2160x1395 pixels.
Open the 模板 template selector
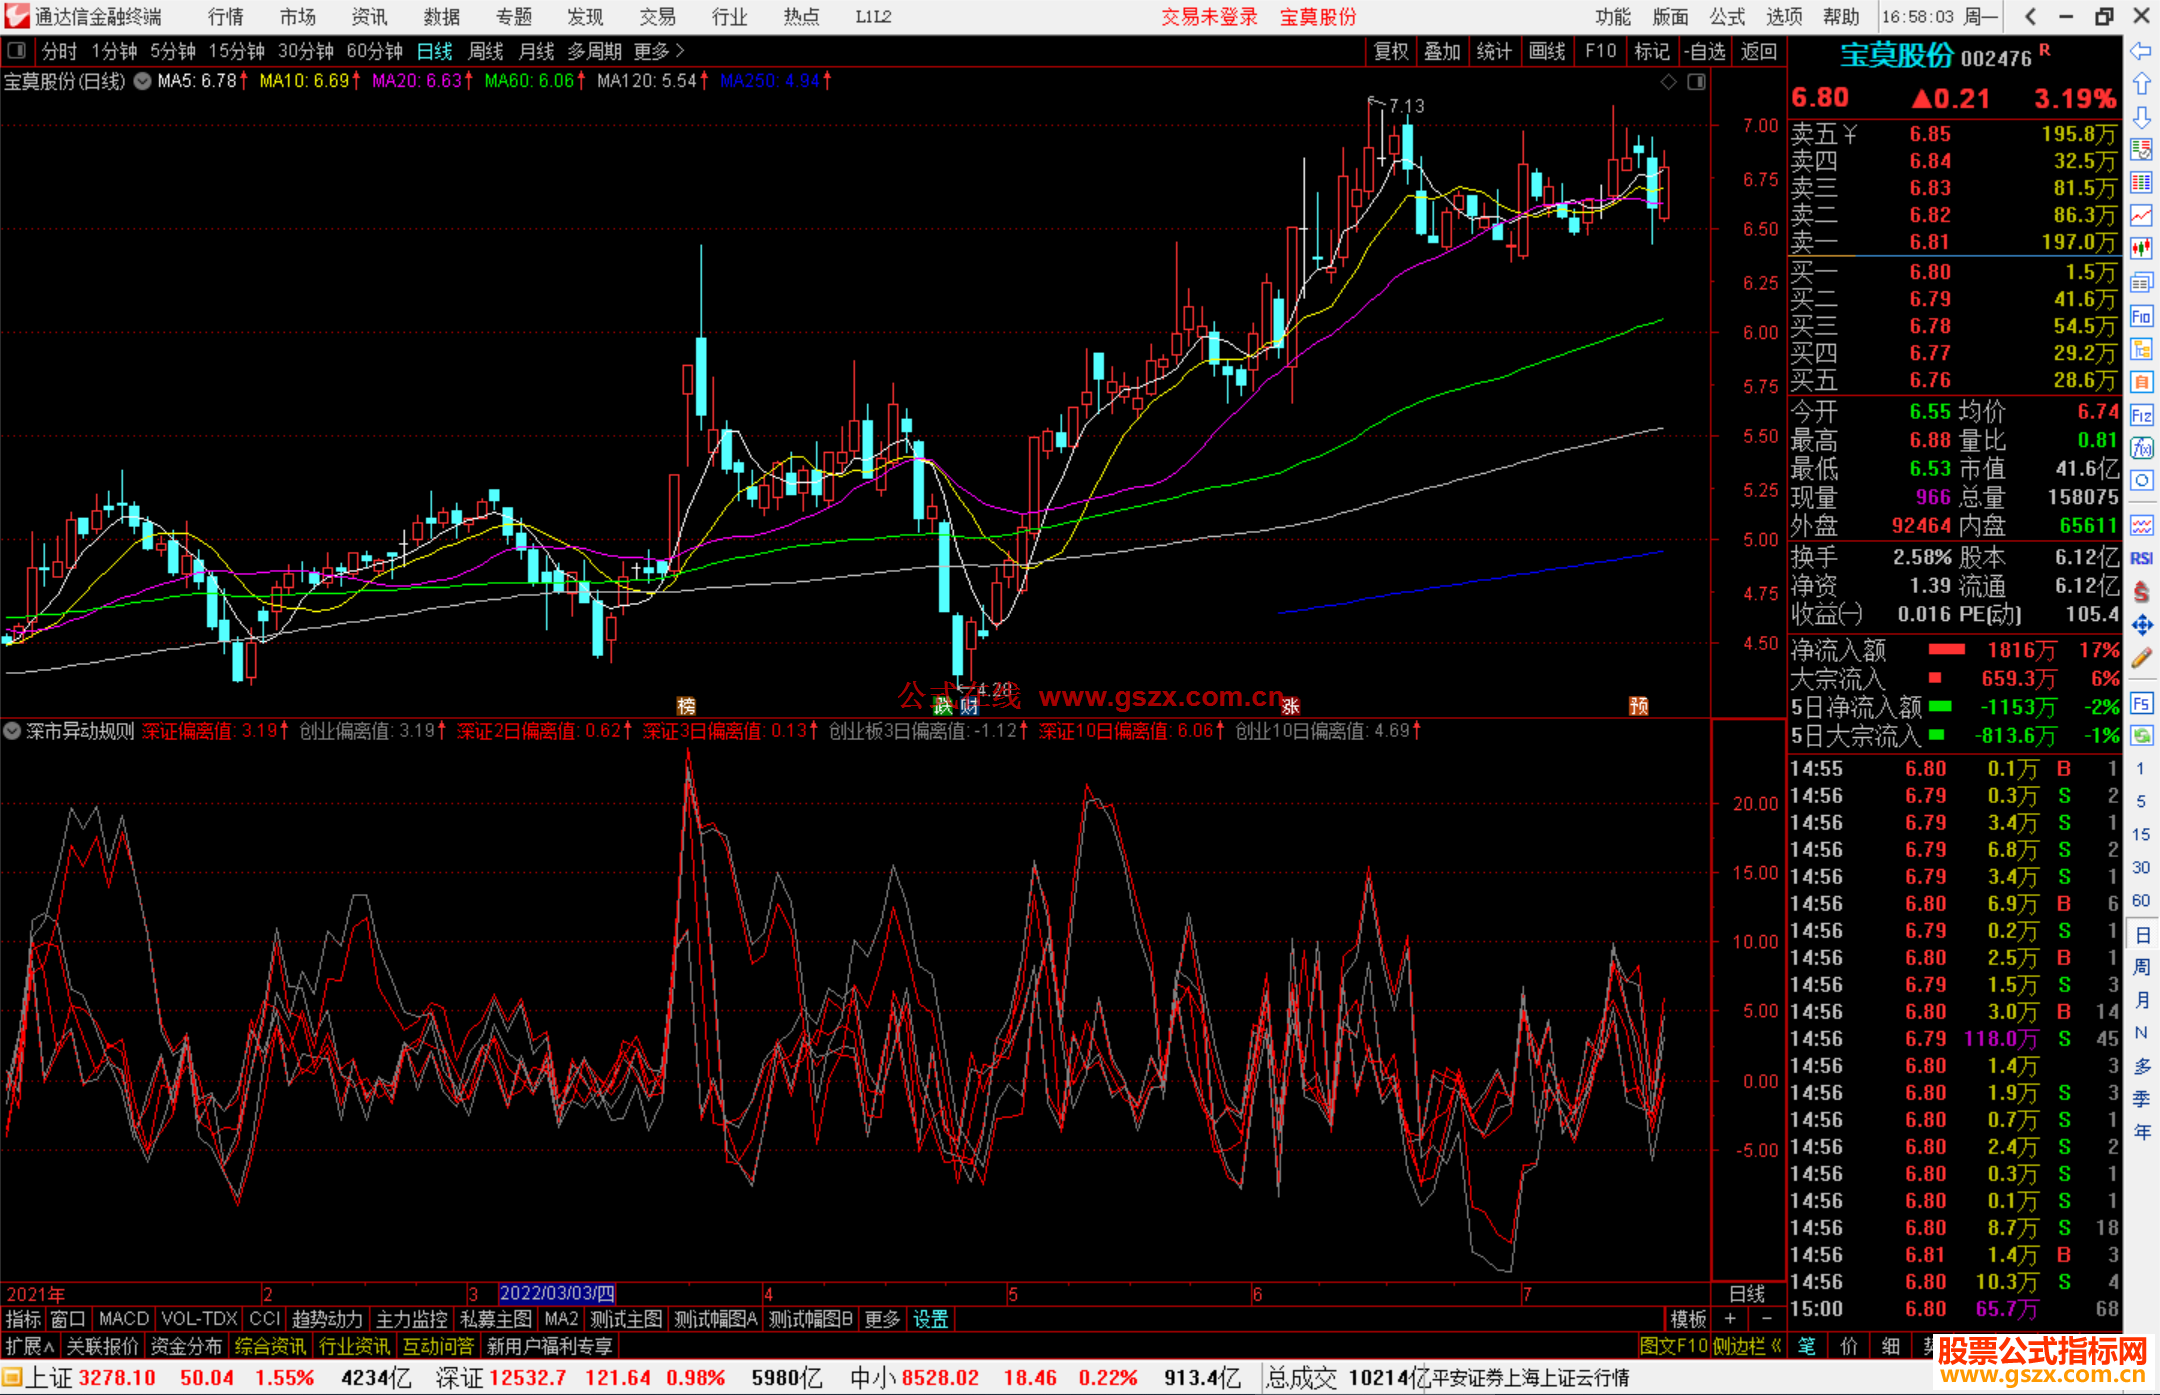pyautogui.click(x=1688, y=1319)
